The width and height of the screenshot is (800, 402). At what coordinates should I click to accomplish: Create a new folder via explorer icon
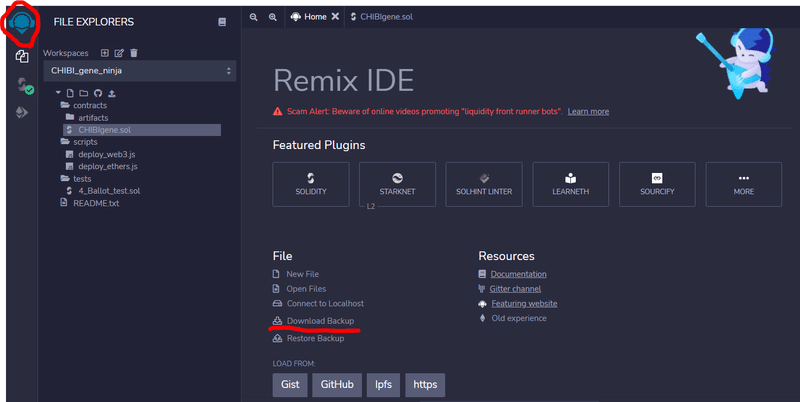pos(84,93)
